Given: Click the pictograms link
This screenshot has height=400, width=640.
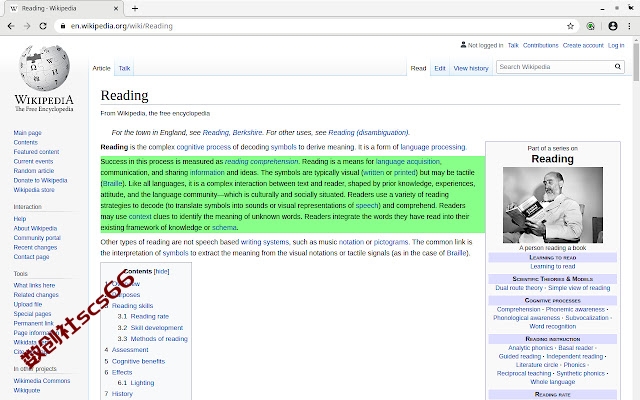Looking at the screenshot, I should tap(391, 242).
